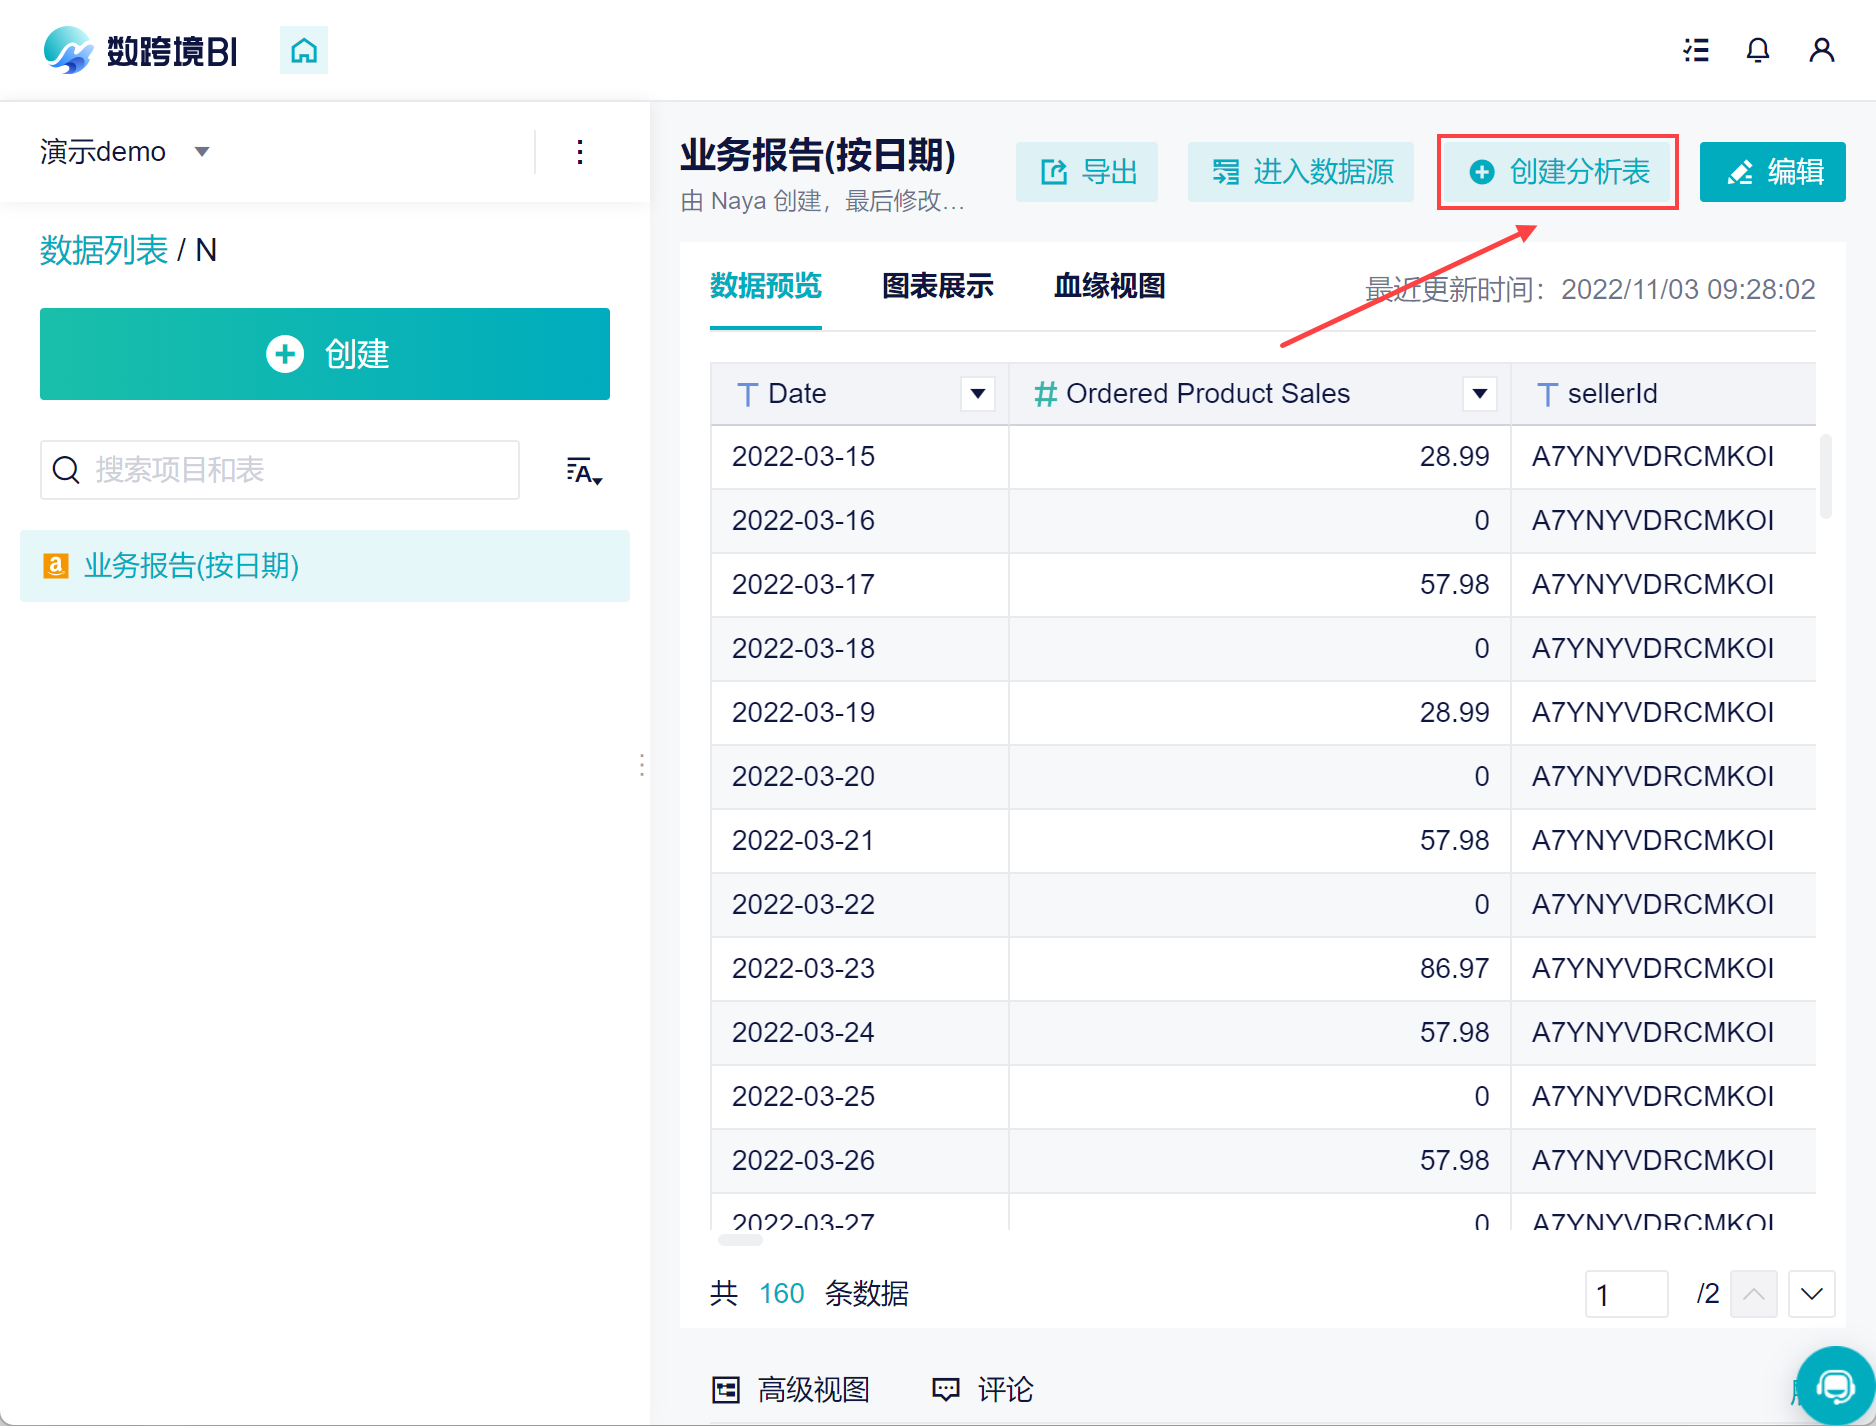1876x1426 pixels.
Task: Click the 高级视图 icon
Action: pyautogui.click(x=726, y=1390)
